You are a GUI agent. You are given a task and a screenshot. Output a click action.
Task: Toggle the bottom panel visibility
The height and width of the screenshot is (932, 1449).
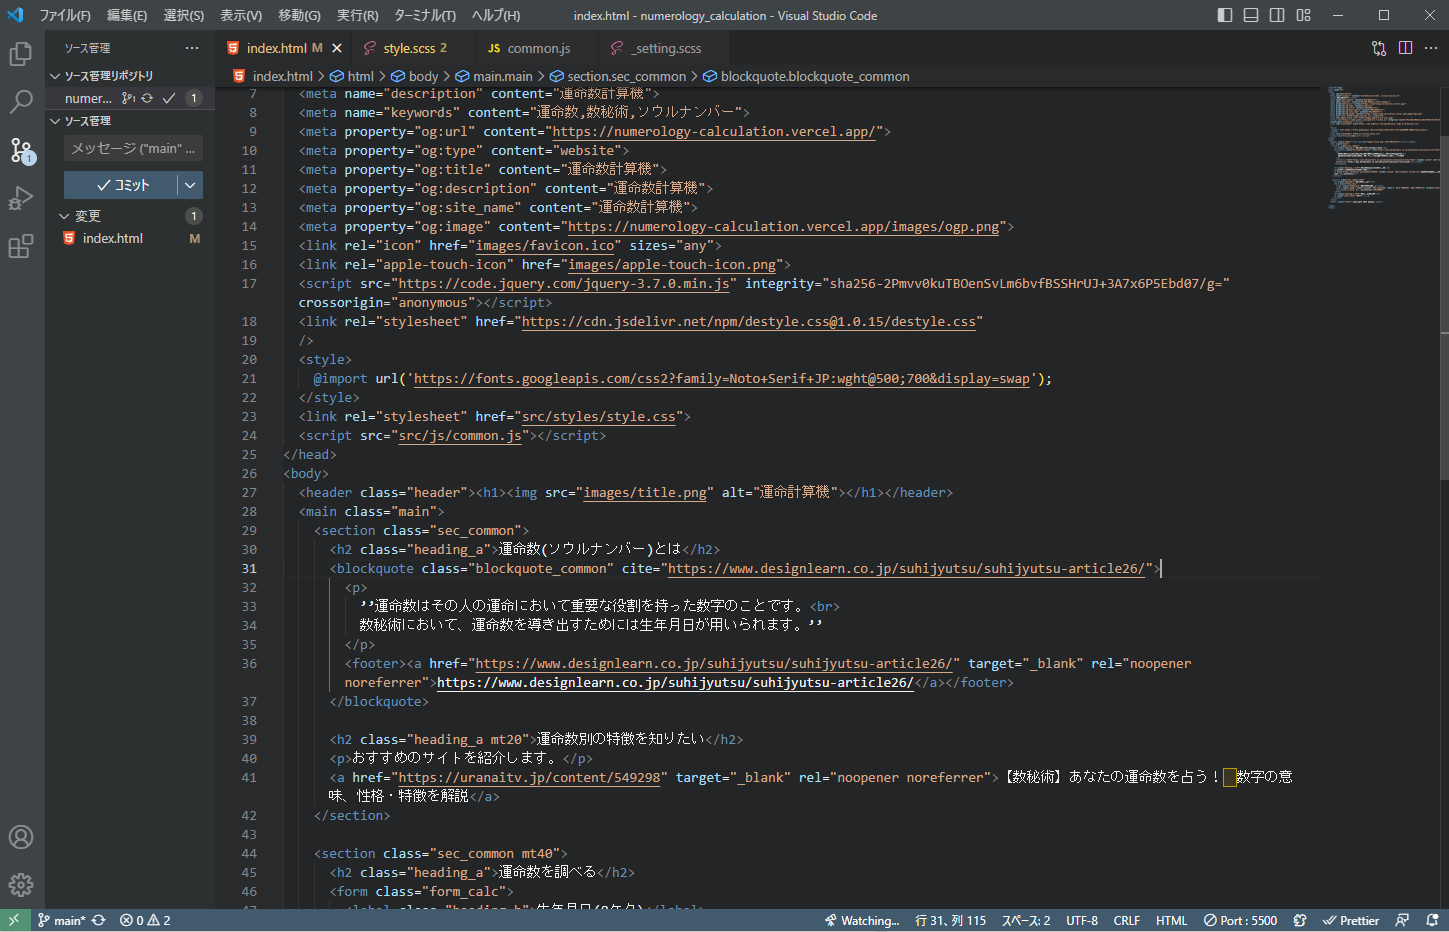click(1251, 15)
